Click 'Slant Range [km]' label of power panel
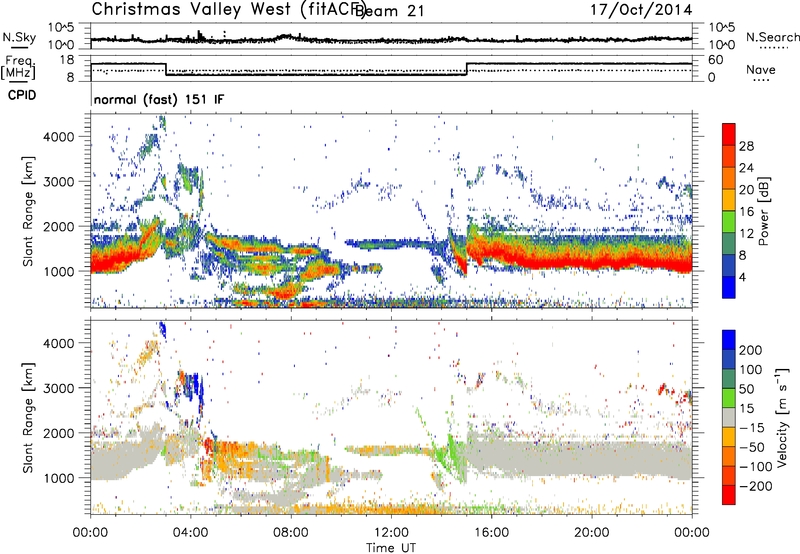Screen dimensions: 800x554 click(x=28, y=211)
